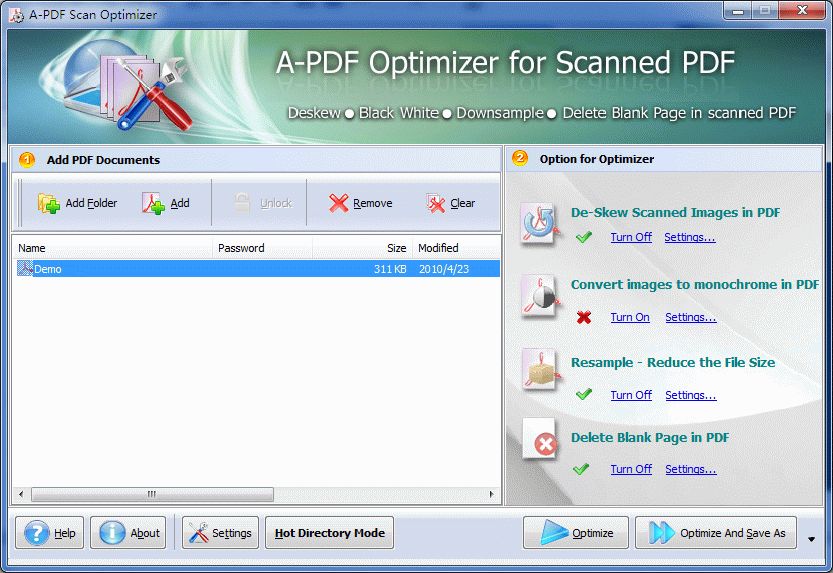The image size is (833, 573).
Task: Click the PDF file icon beside Demo
Action: point(25,268)
